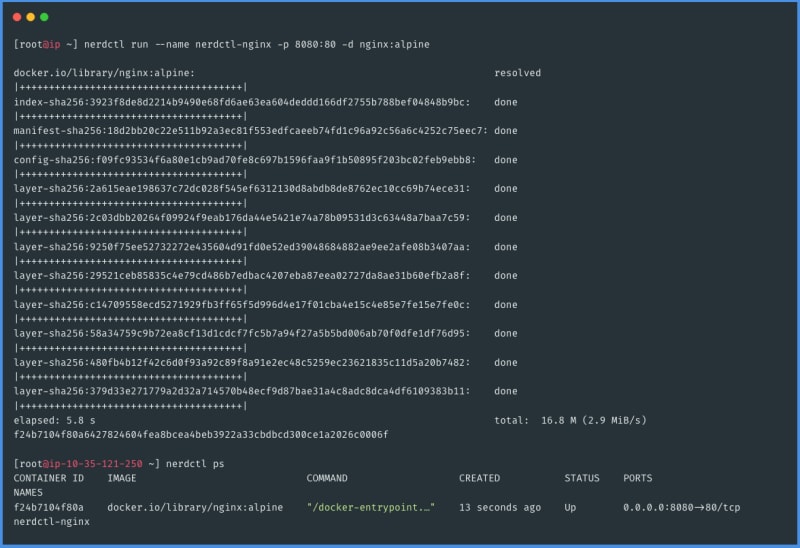This screenshot has width=800, height=548.
Task: Click the CONTAINER ID column header
Action: click(49, 478)
